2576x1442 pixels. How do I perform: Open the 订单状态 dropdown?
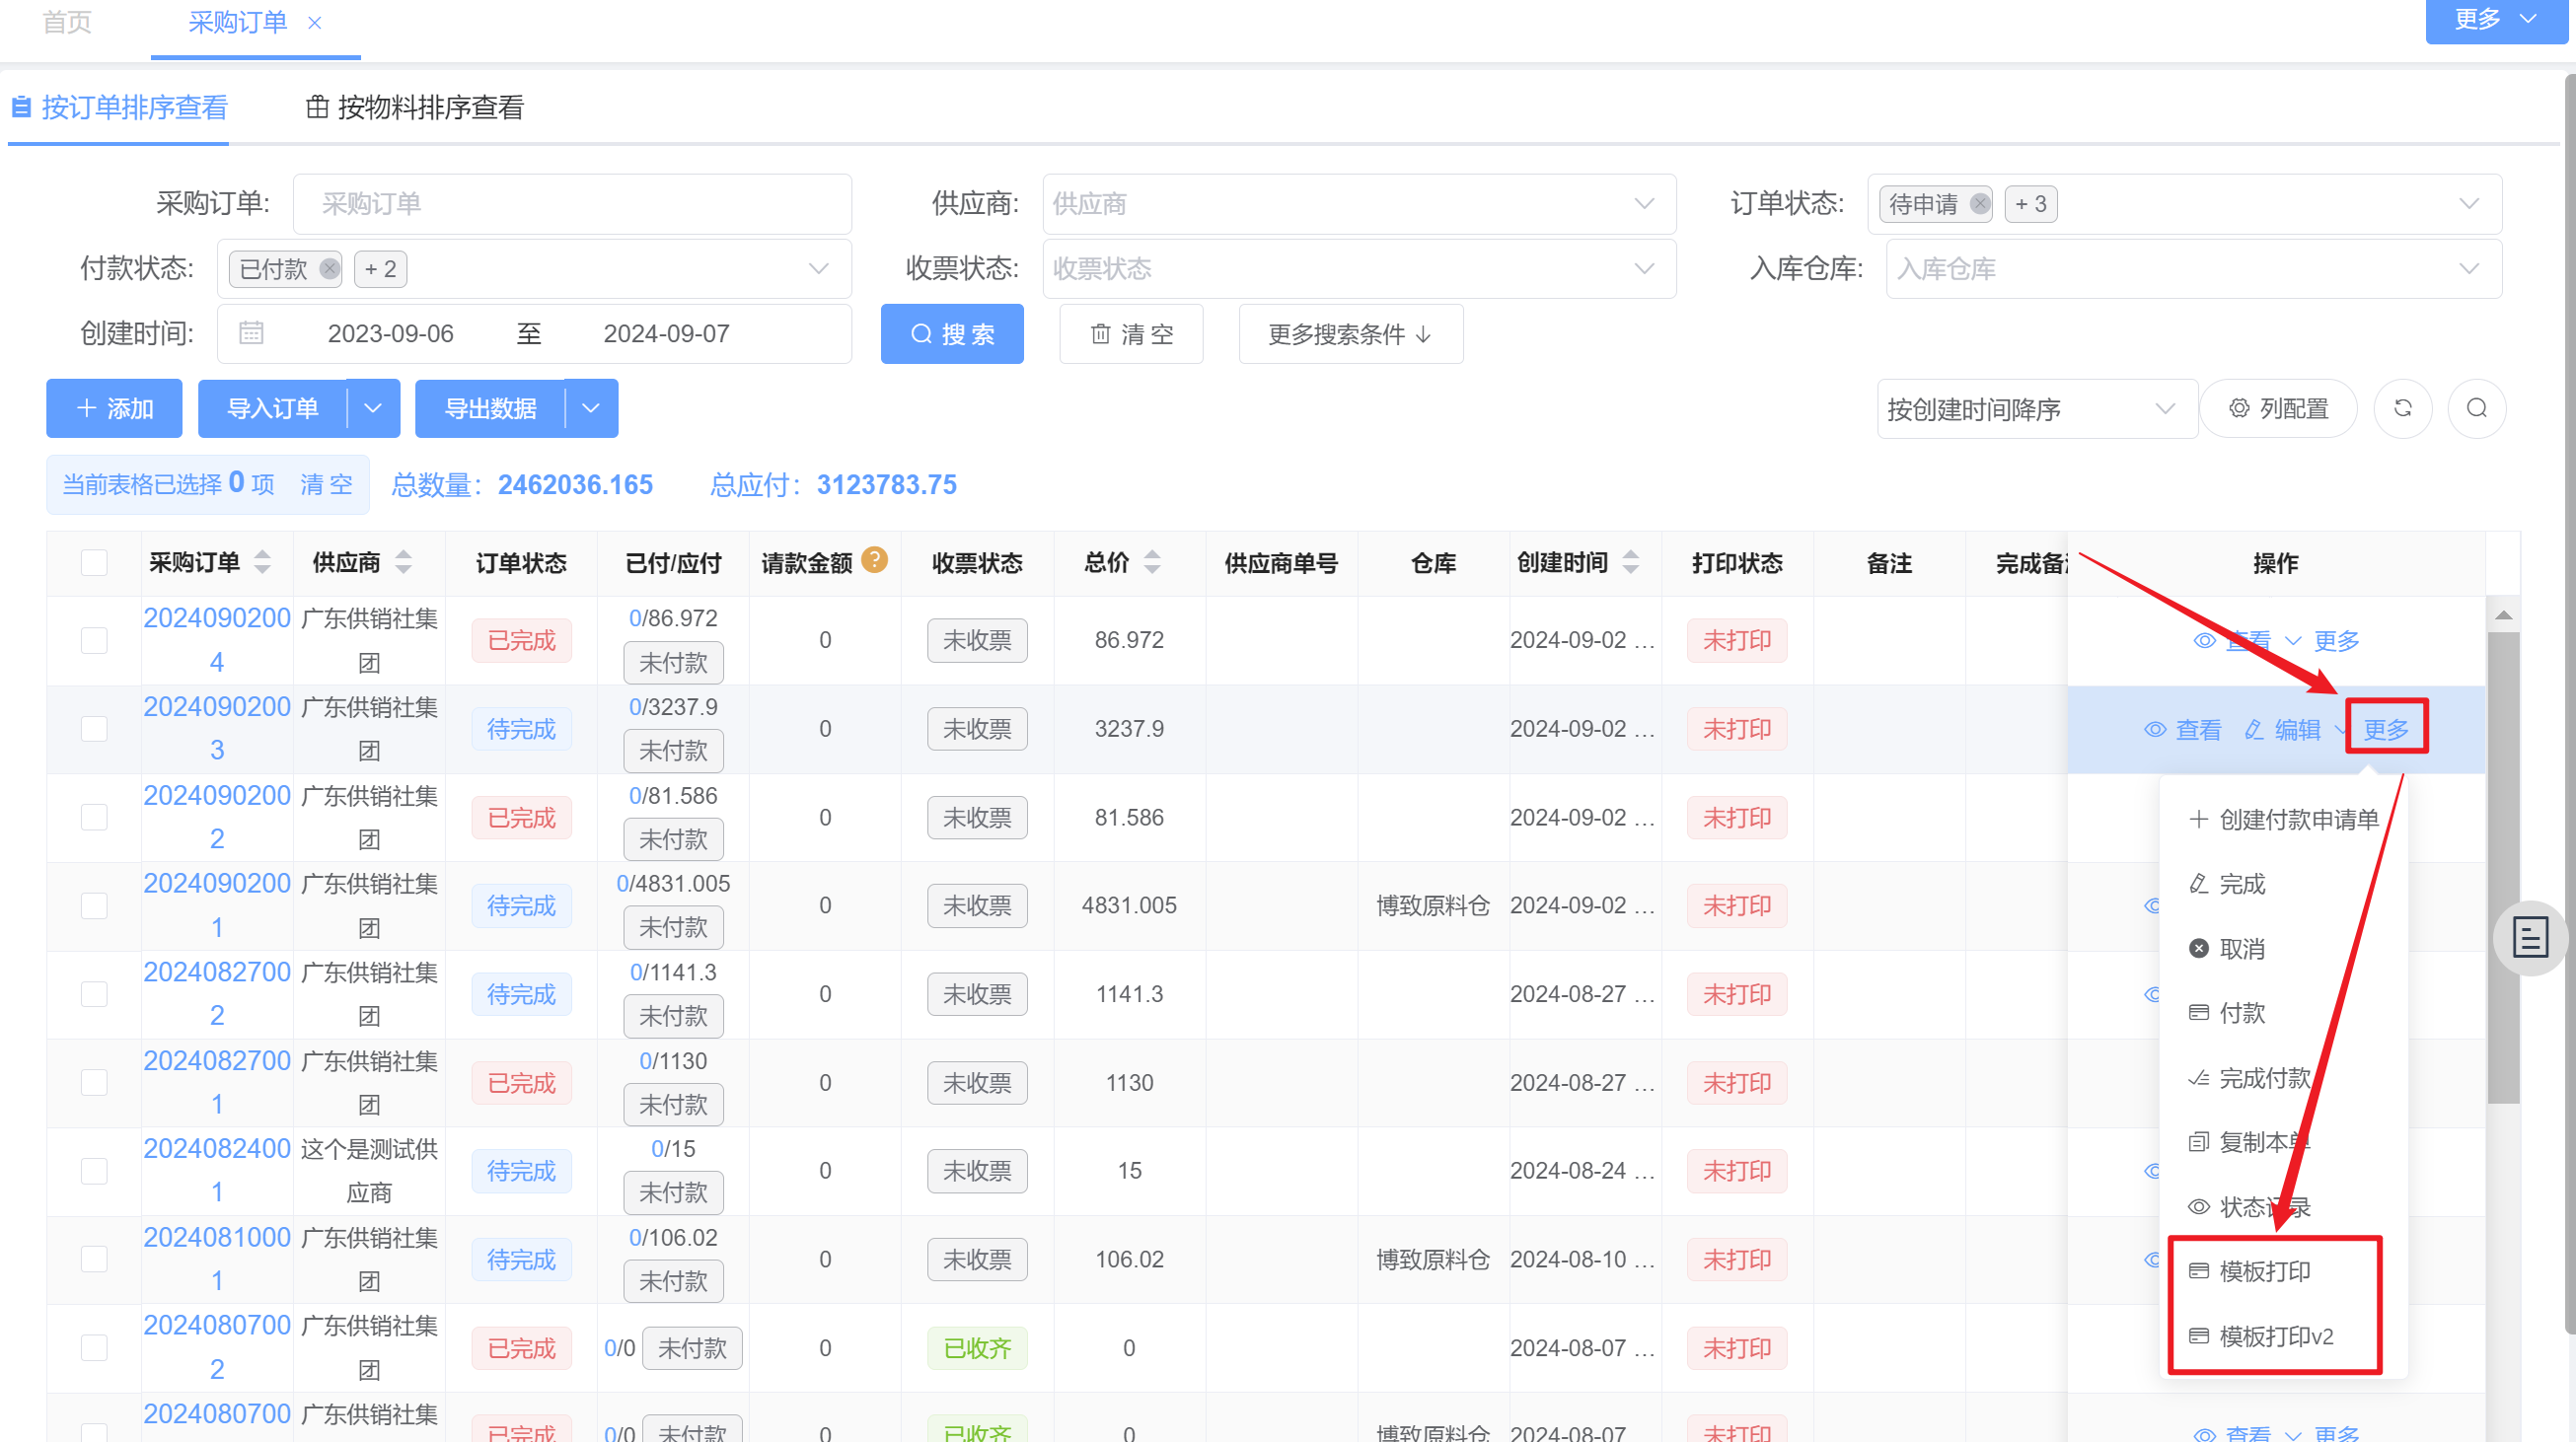pos(2184,204)
